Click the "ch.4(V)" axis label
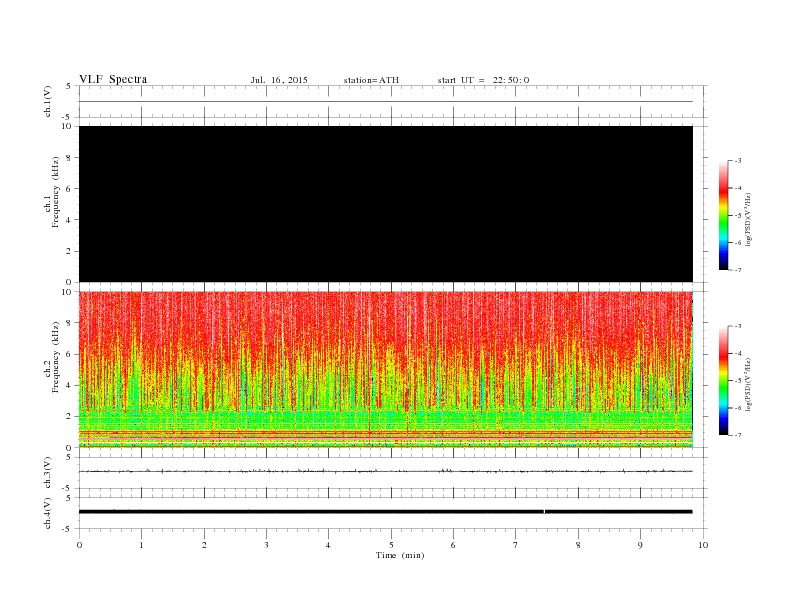The image size is (792, 612). pyautogui.click(x=48, y=513)
